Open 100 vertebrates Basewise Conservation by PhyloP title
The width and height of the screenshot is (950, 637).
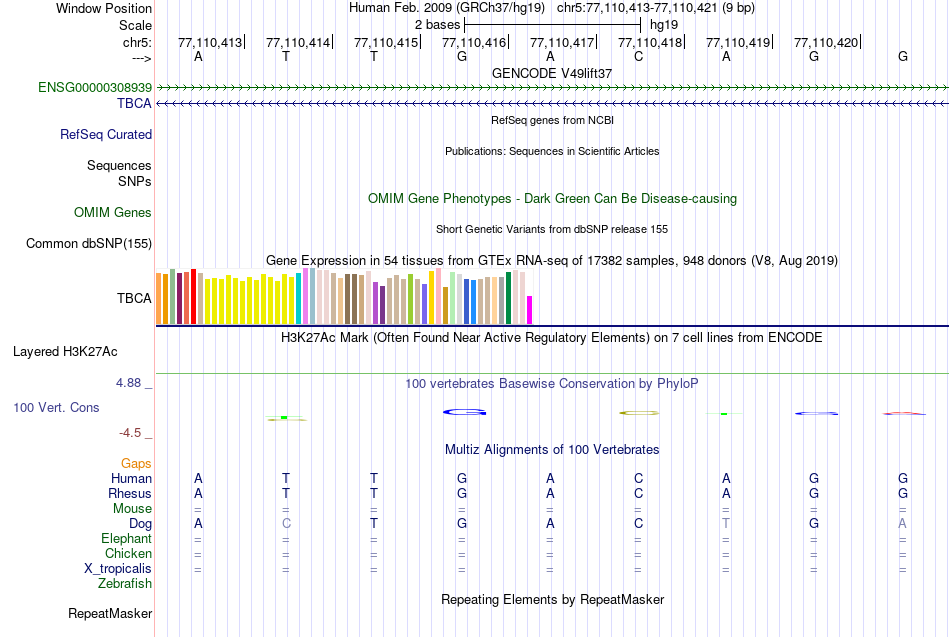[552, 384]
